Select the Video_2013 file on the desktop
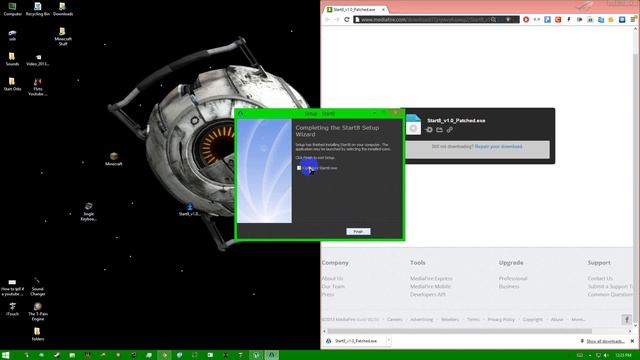The width and height of the screenshot is (640, 360). (x=38, y=60)
